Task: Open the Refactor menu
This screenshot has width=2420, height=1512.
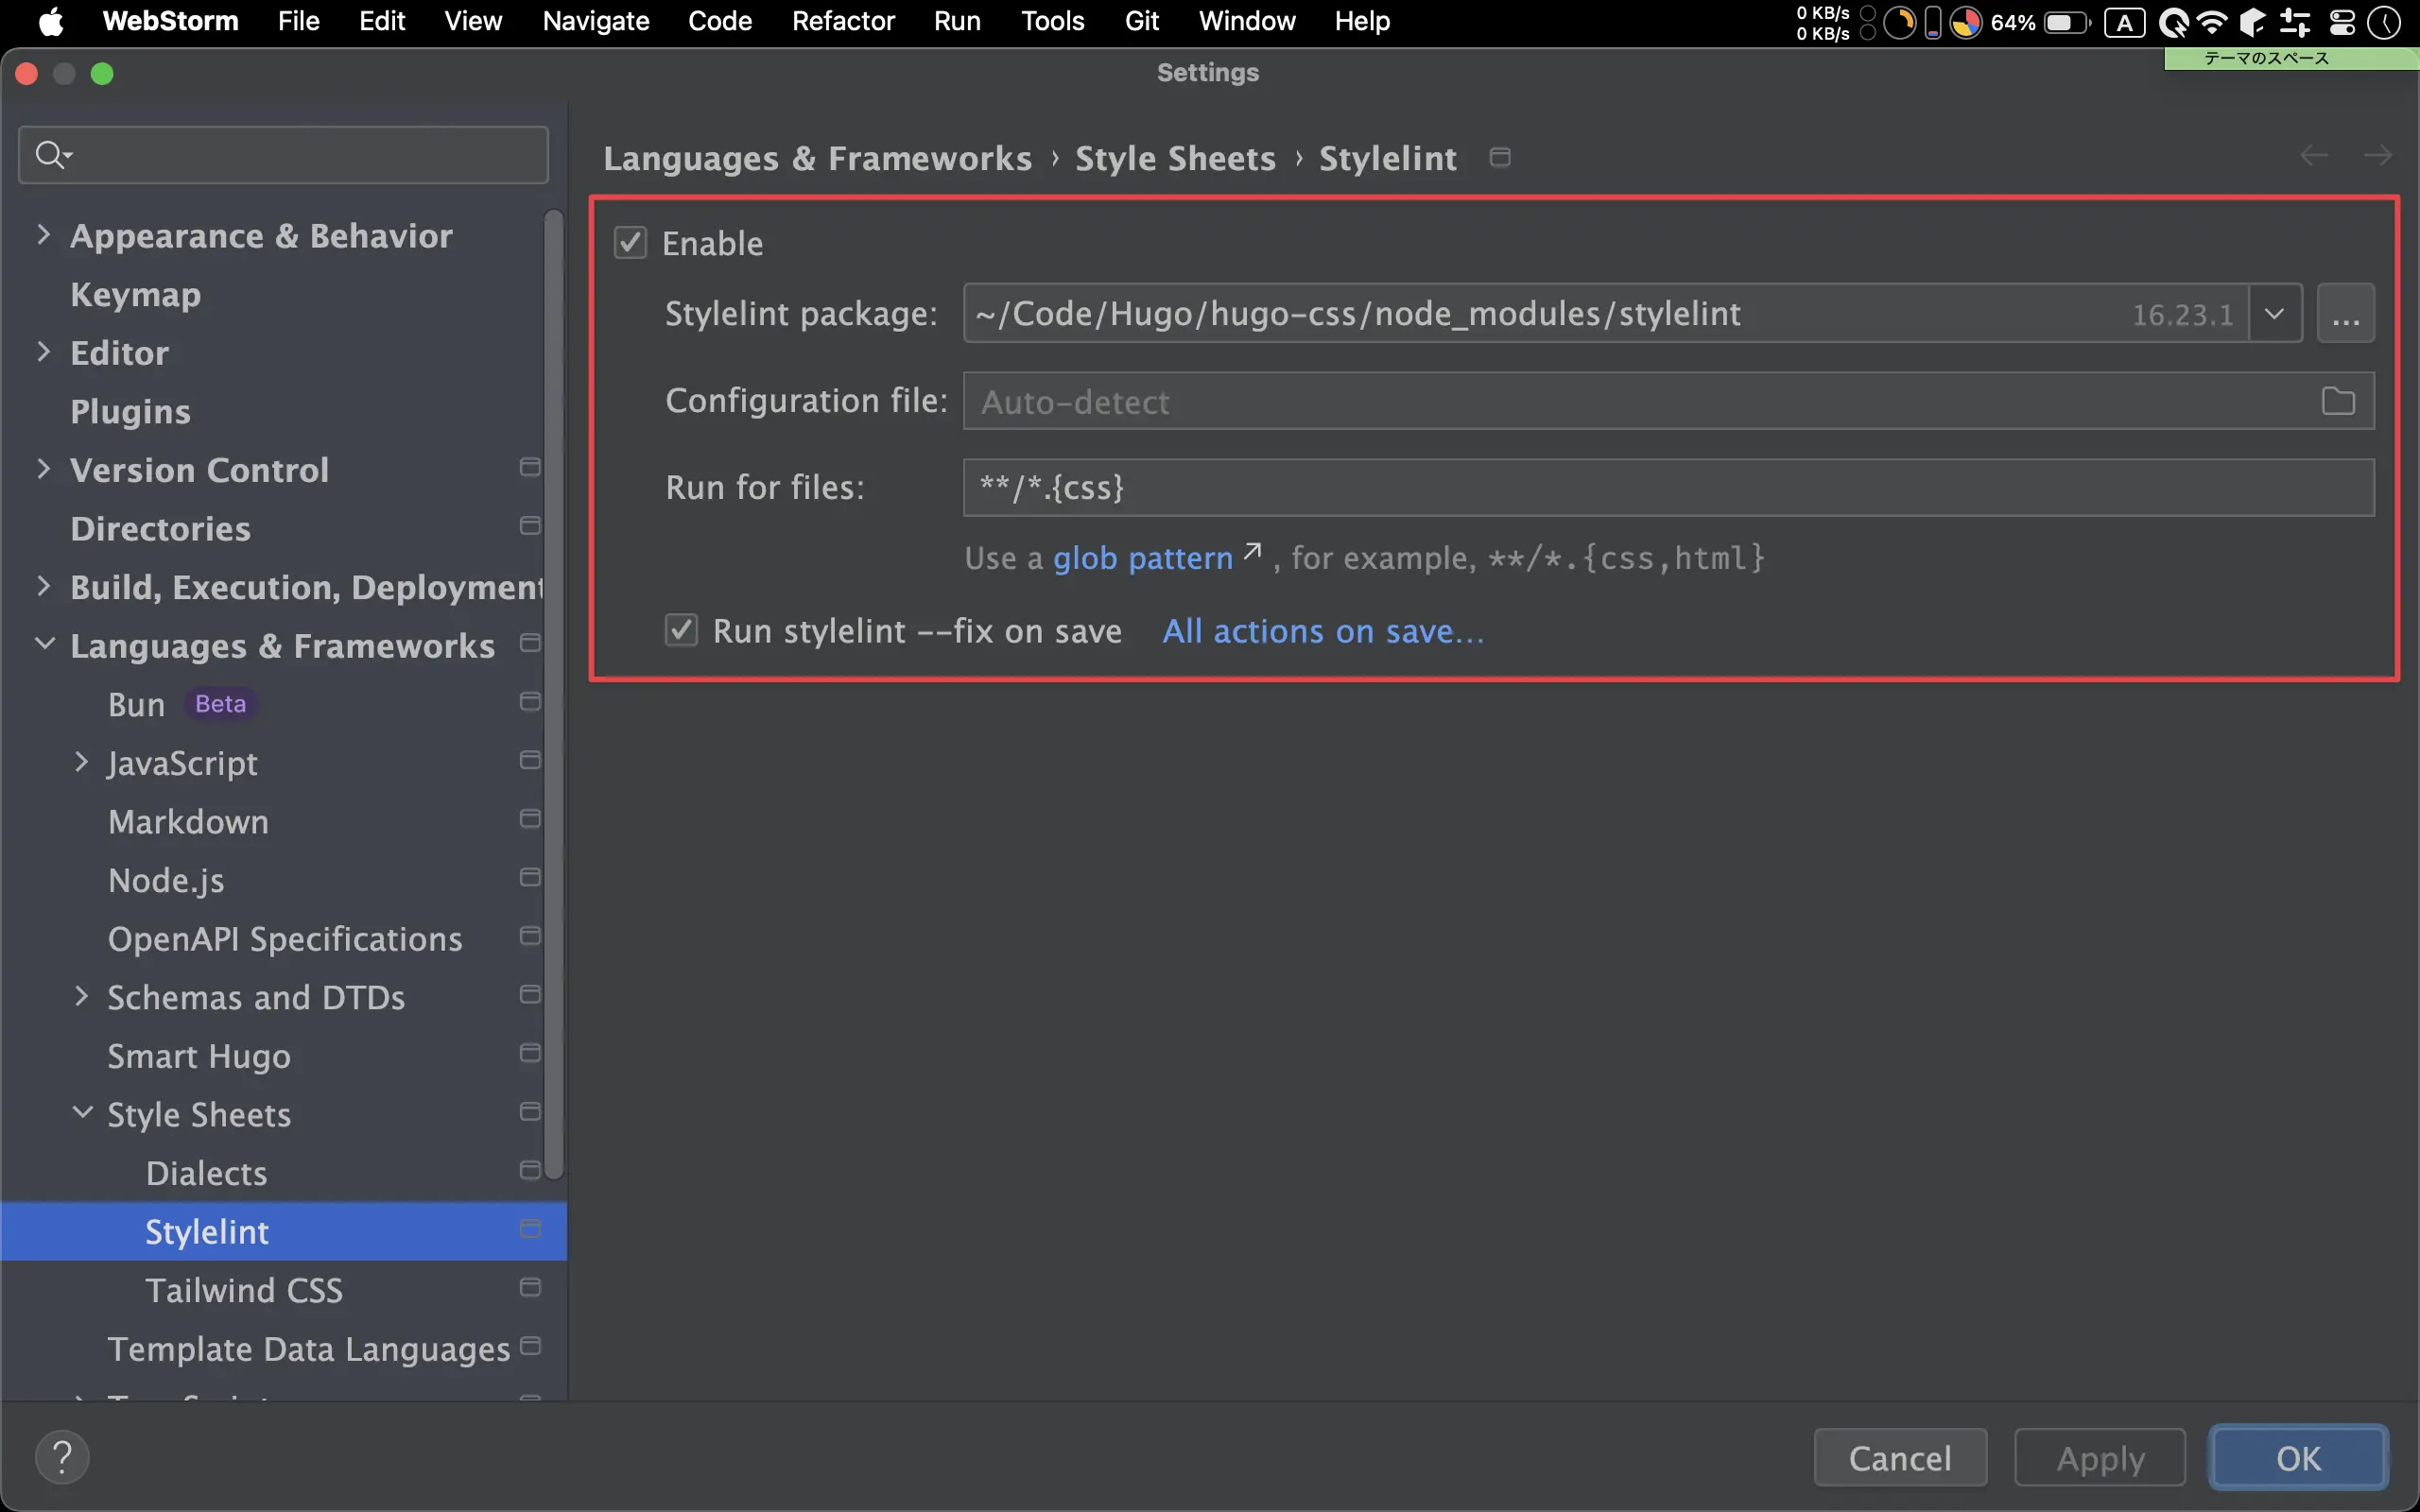Action: (842, 21)
